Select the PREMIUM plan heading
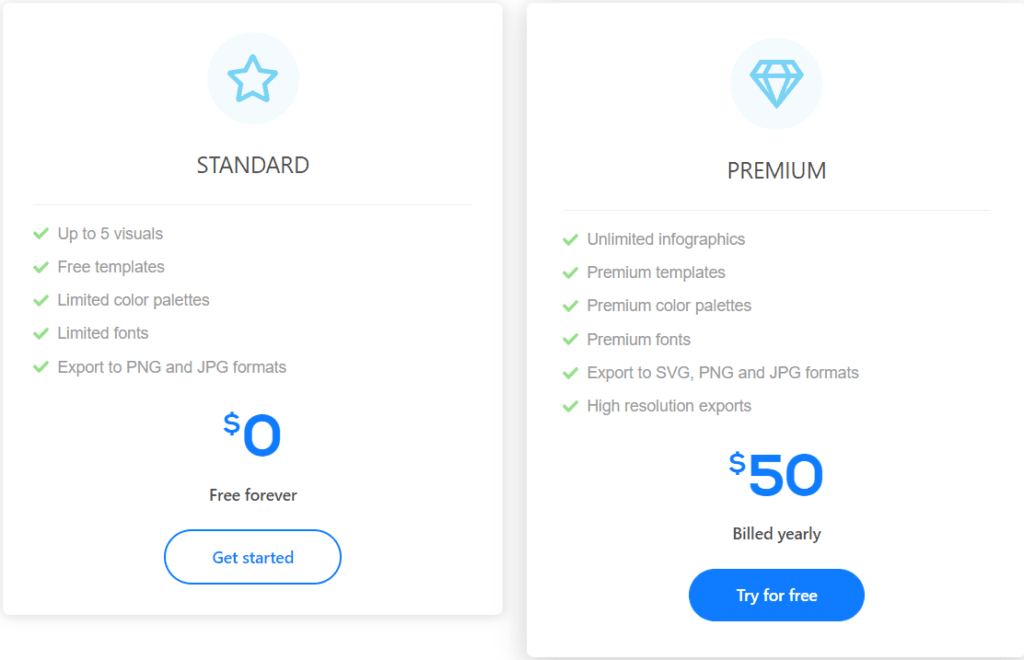1024x660 pixels. point(776,171)
